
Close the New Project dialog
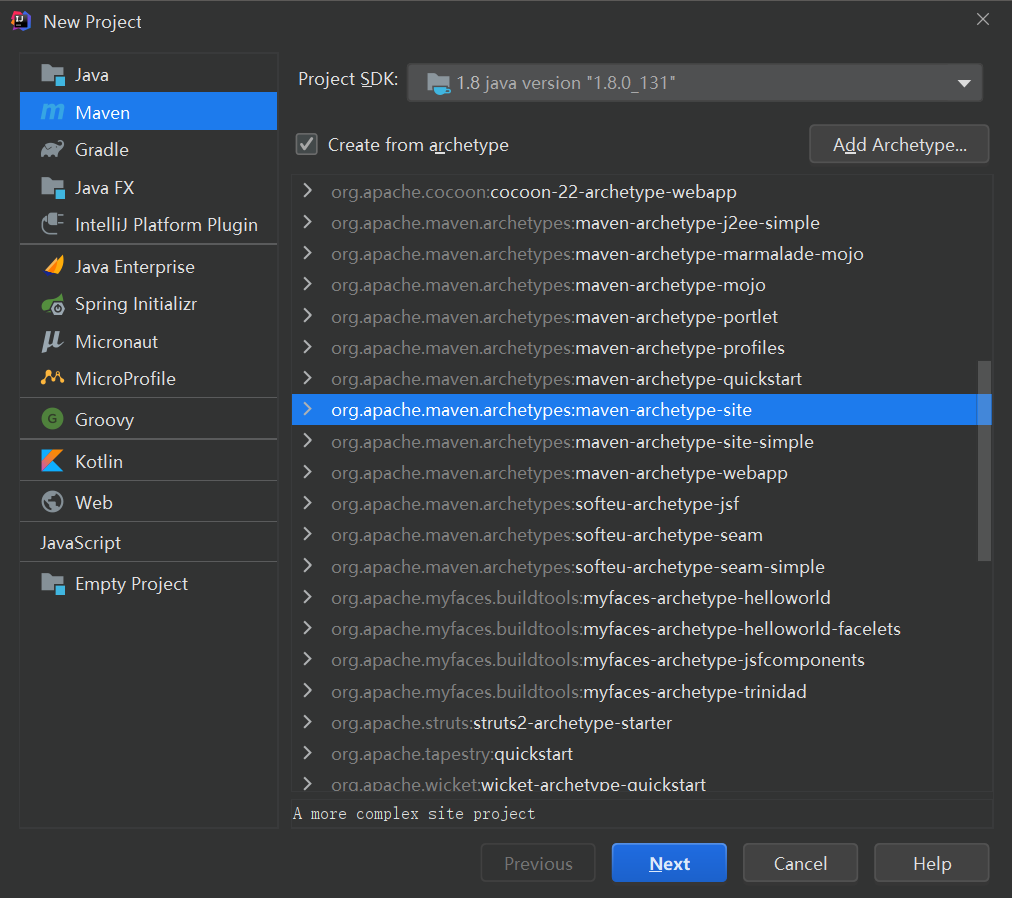click(982, 19)
